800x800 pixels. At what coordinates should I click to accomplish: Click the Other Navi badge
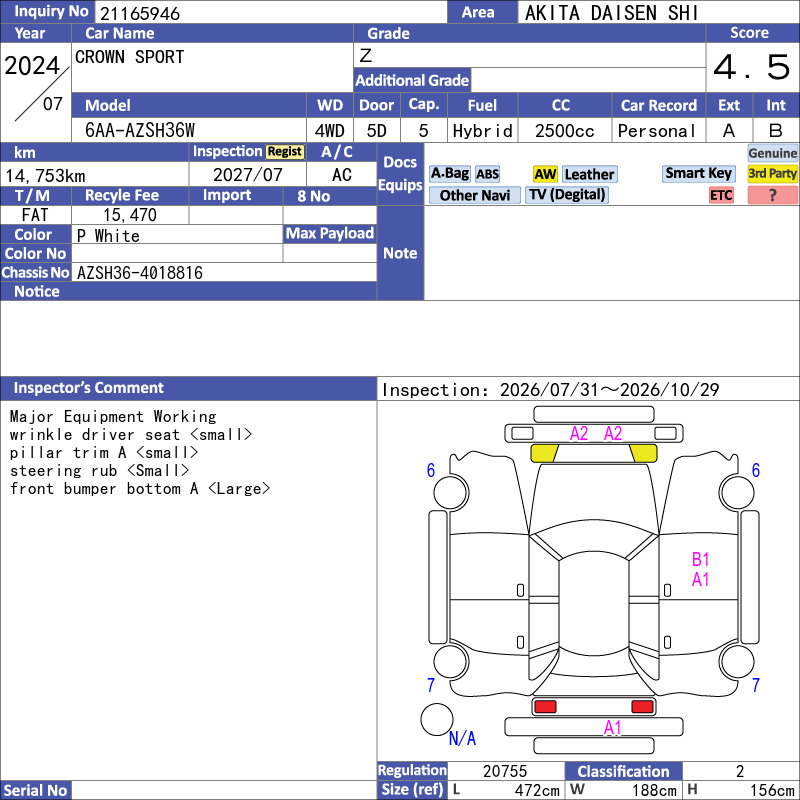tap(474, 195)
